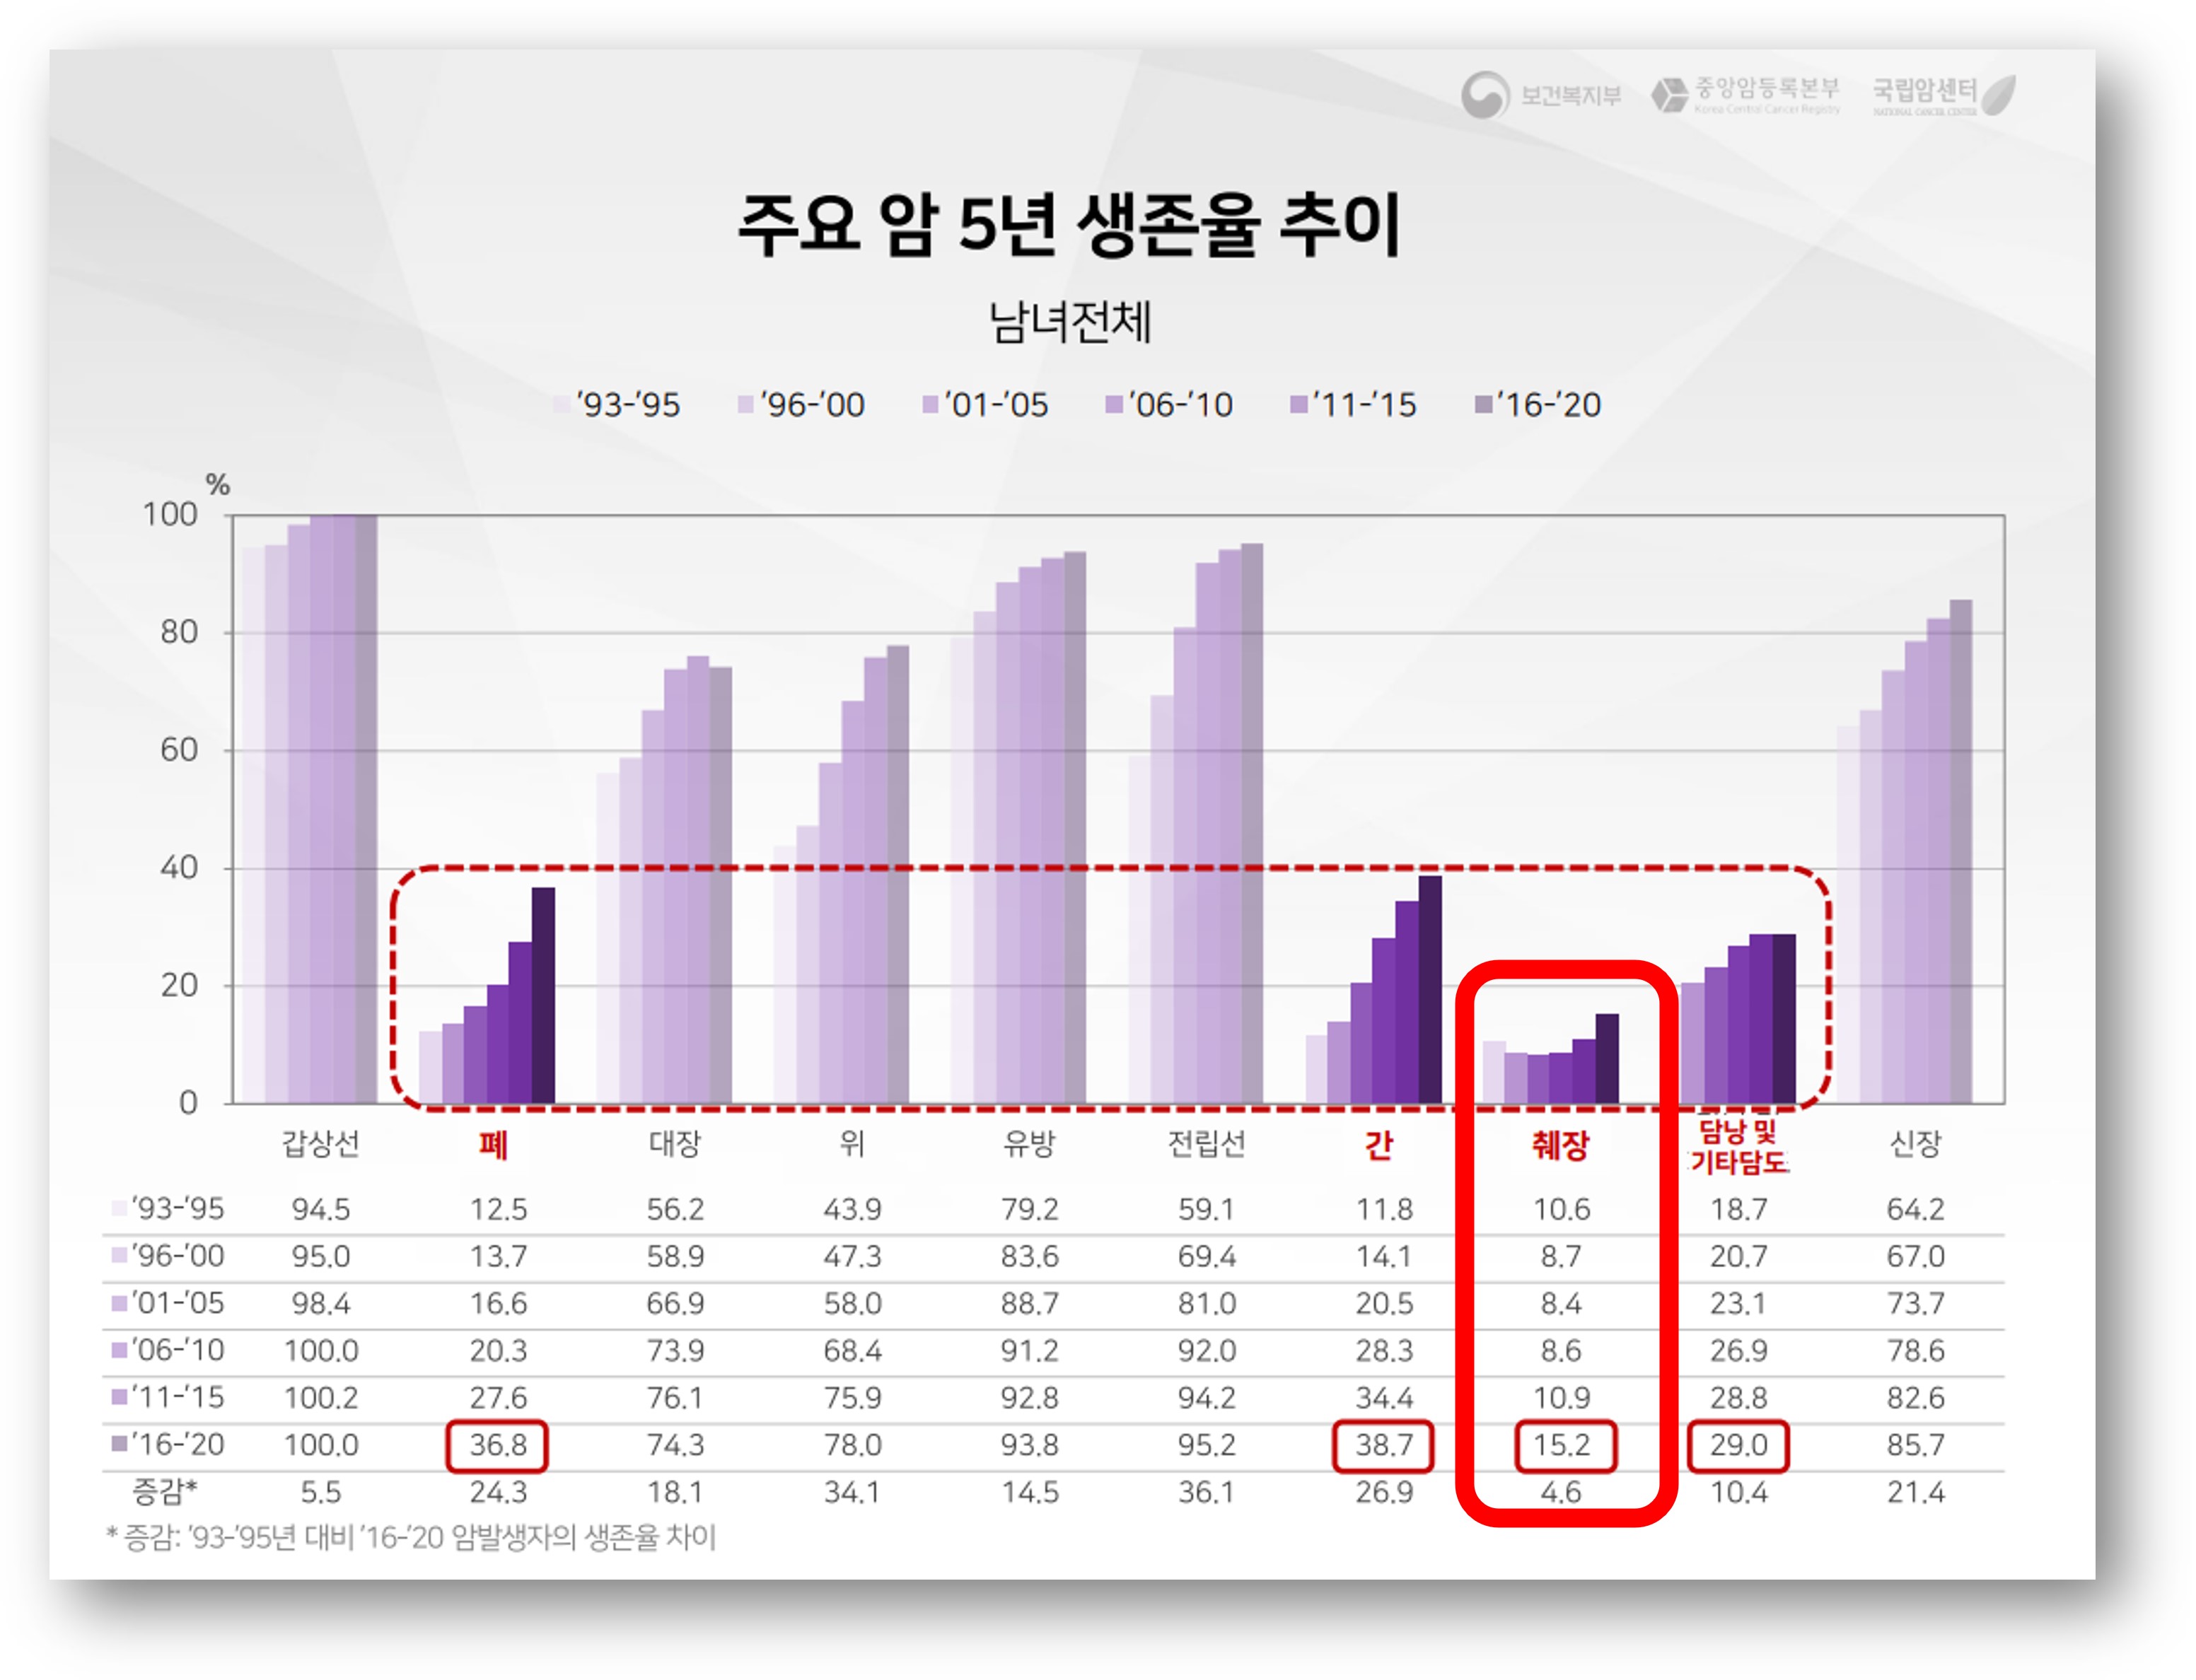
Task: Click the 38.7 value for 간
Action: [x=1384, y=1445]
